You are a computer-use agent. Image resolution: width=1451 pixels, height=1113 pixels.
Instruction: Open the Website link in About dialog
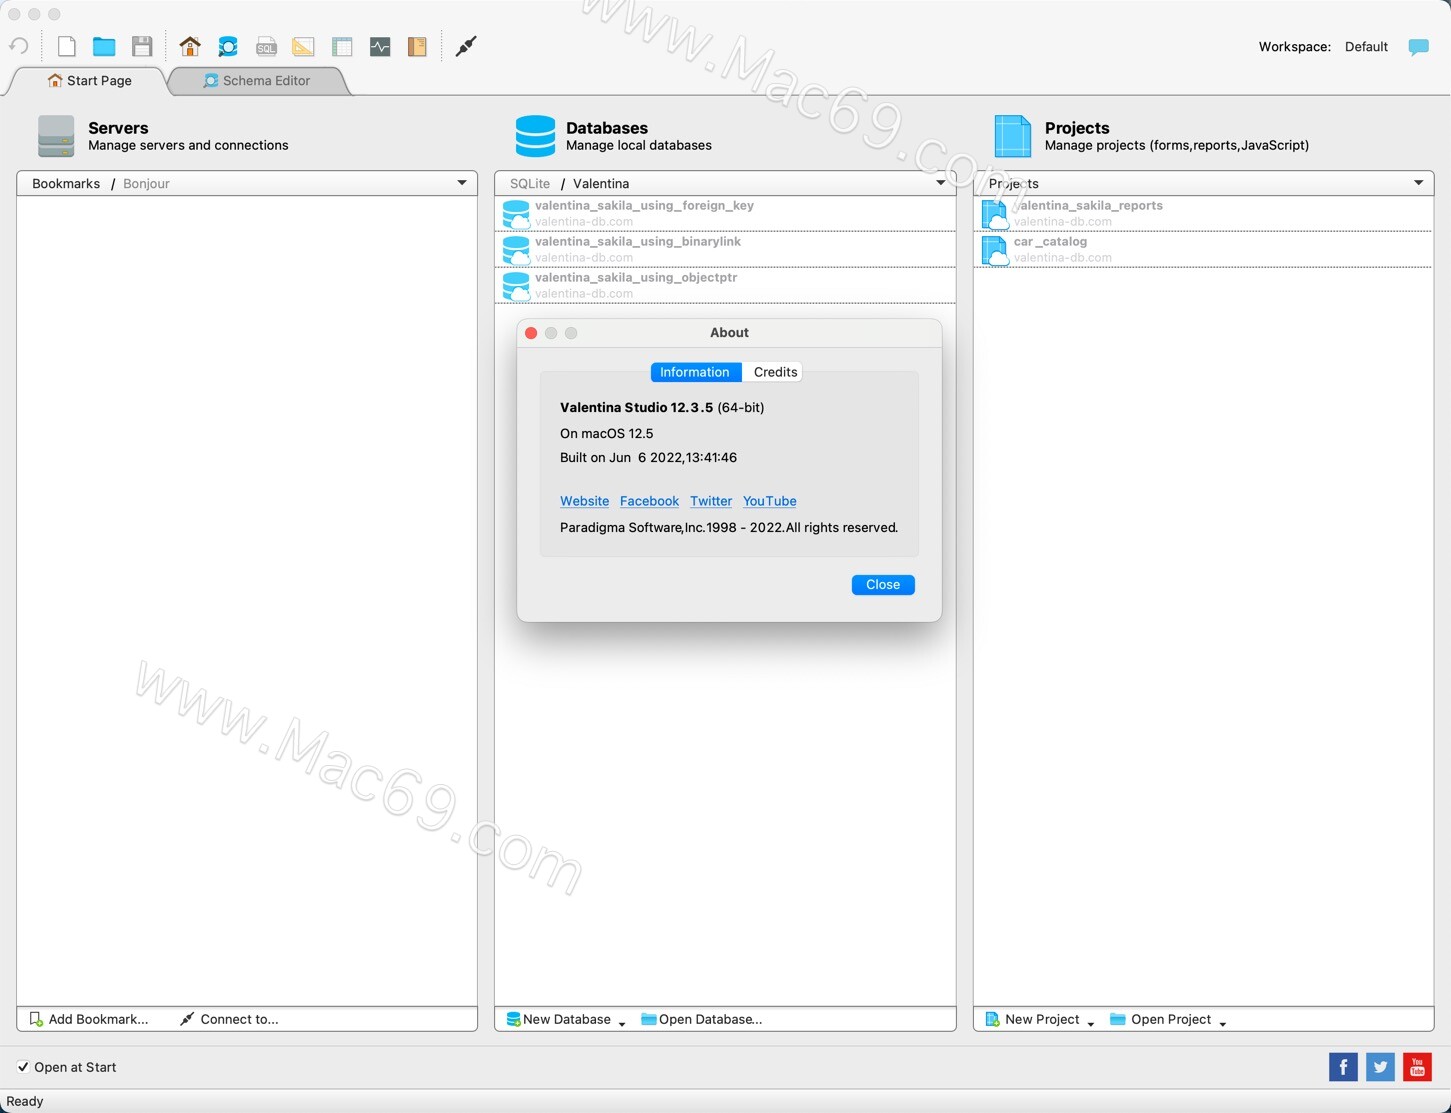coord(584,501)
